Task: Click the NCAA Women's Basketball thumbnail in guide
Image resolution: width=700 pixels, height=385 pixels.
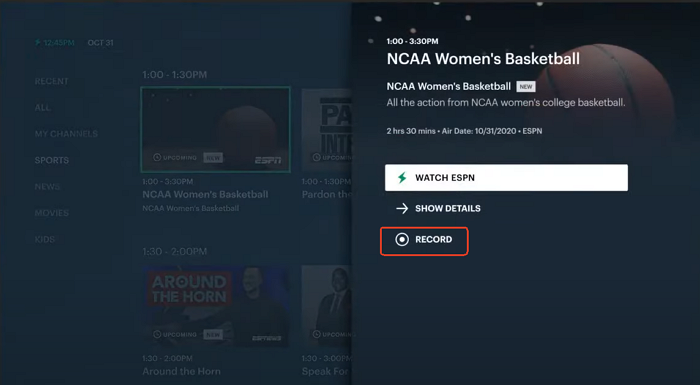Action: pyautogui.click(x=216, y=130)
